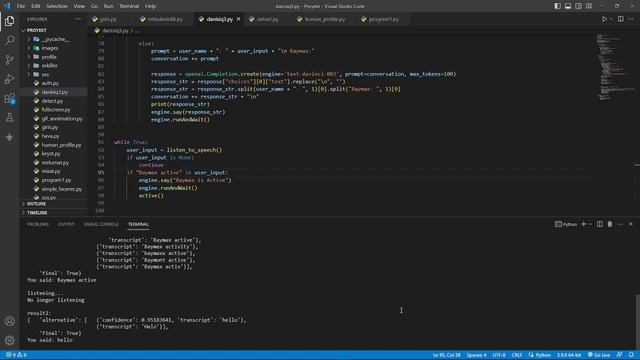Switch to the PROBLEMS panel tab
This screenshot has width=640, height=360.
pyautogui.click(x=38, y=224)
